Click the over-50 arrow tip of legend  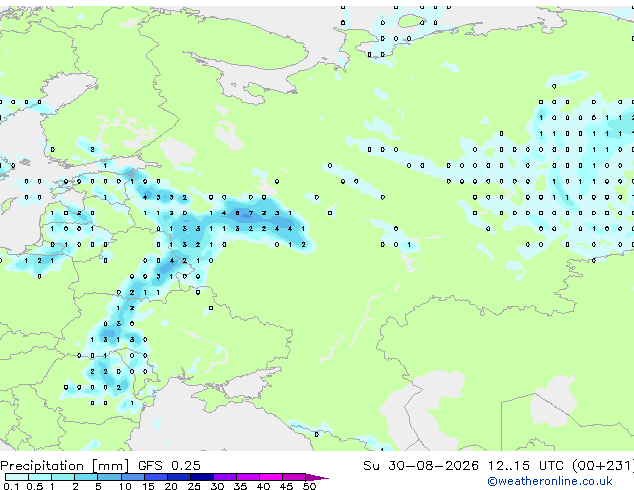pyautogui.click(x=317, y=477)
